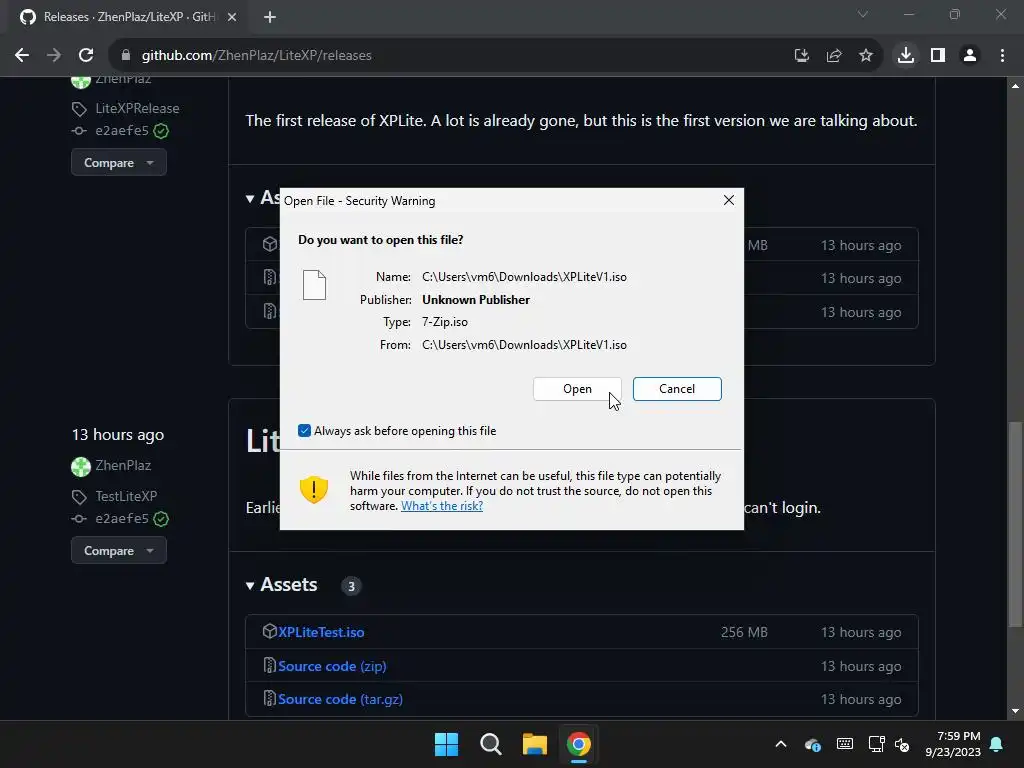Click the install app icon in address bar
The height and width of the screenshot is (768, 1024).
(801, 56)
